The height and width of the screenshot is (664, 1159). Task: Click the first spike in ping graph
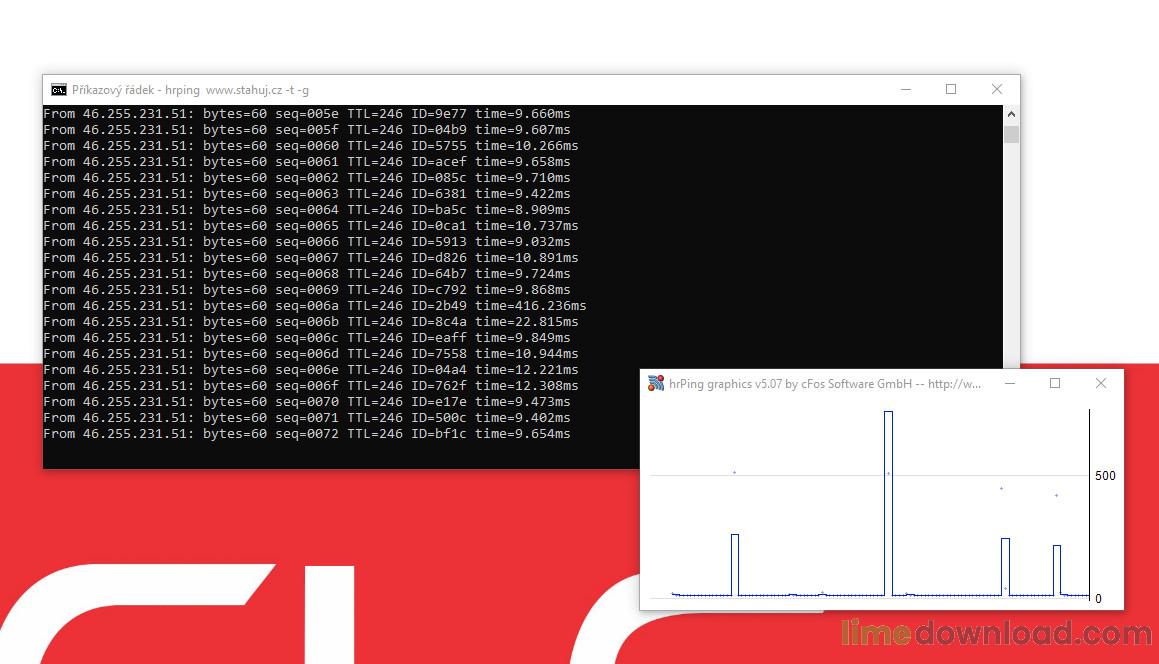(735, 564)
